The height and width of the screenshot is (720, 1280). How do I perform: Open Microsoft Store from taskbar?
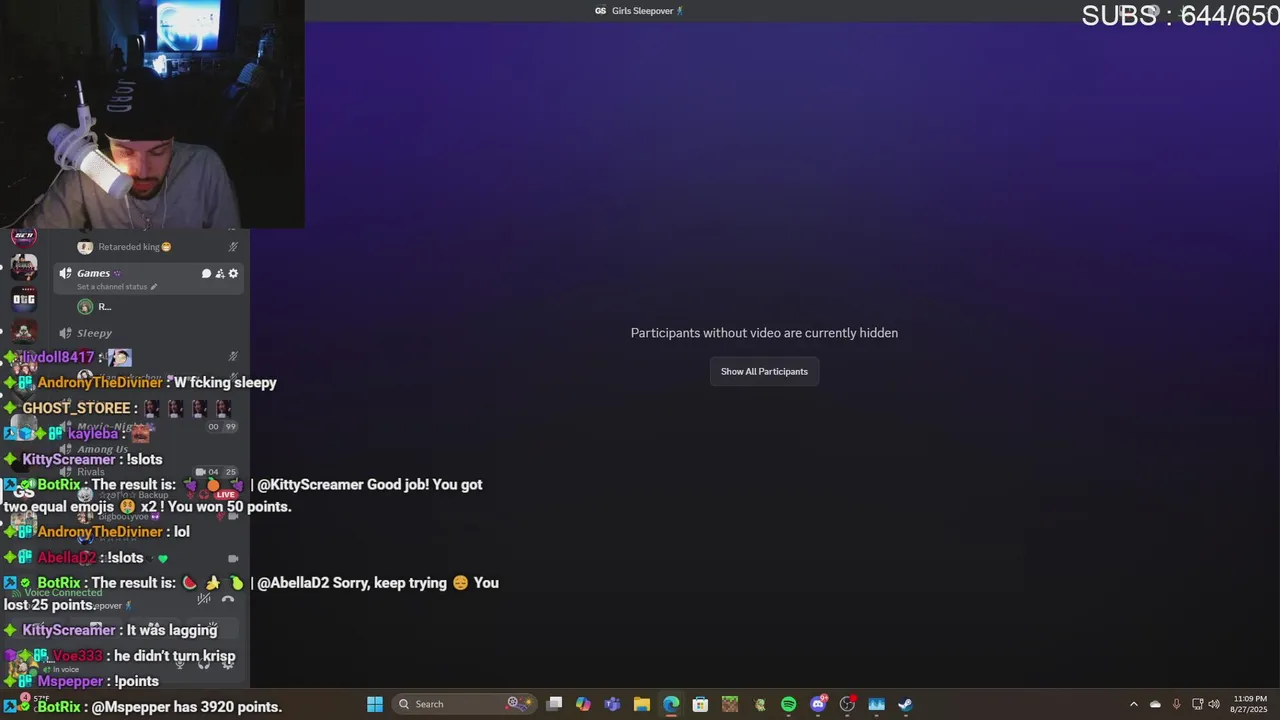click(700, 704)
